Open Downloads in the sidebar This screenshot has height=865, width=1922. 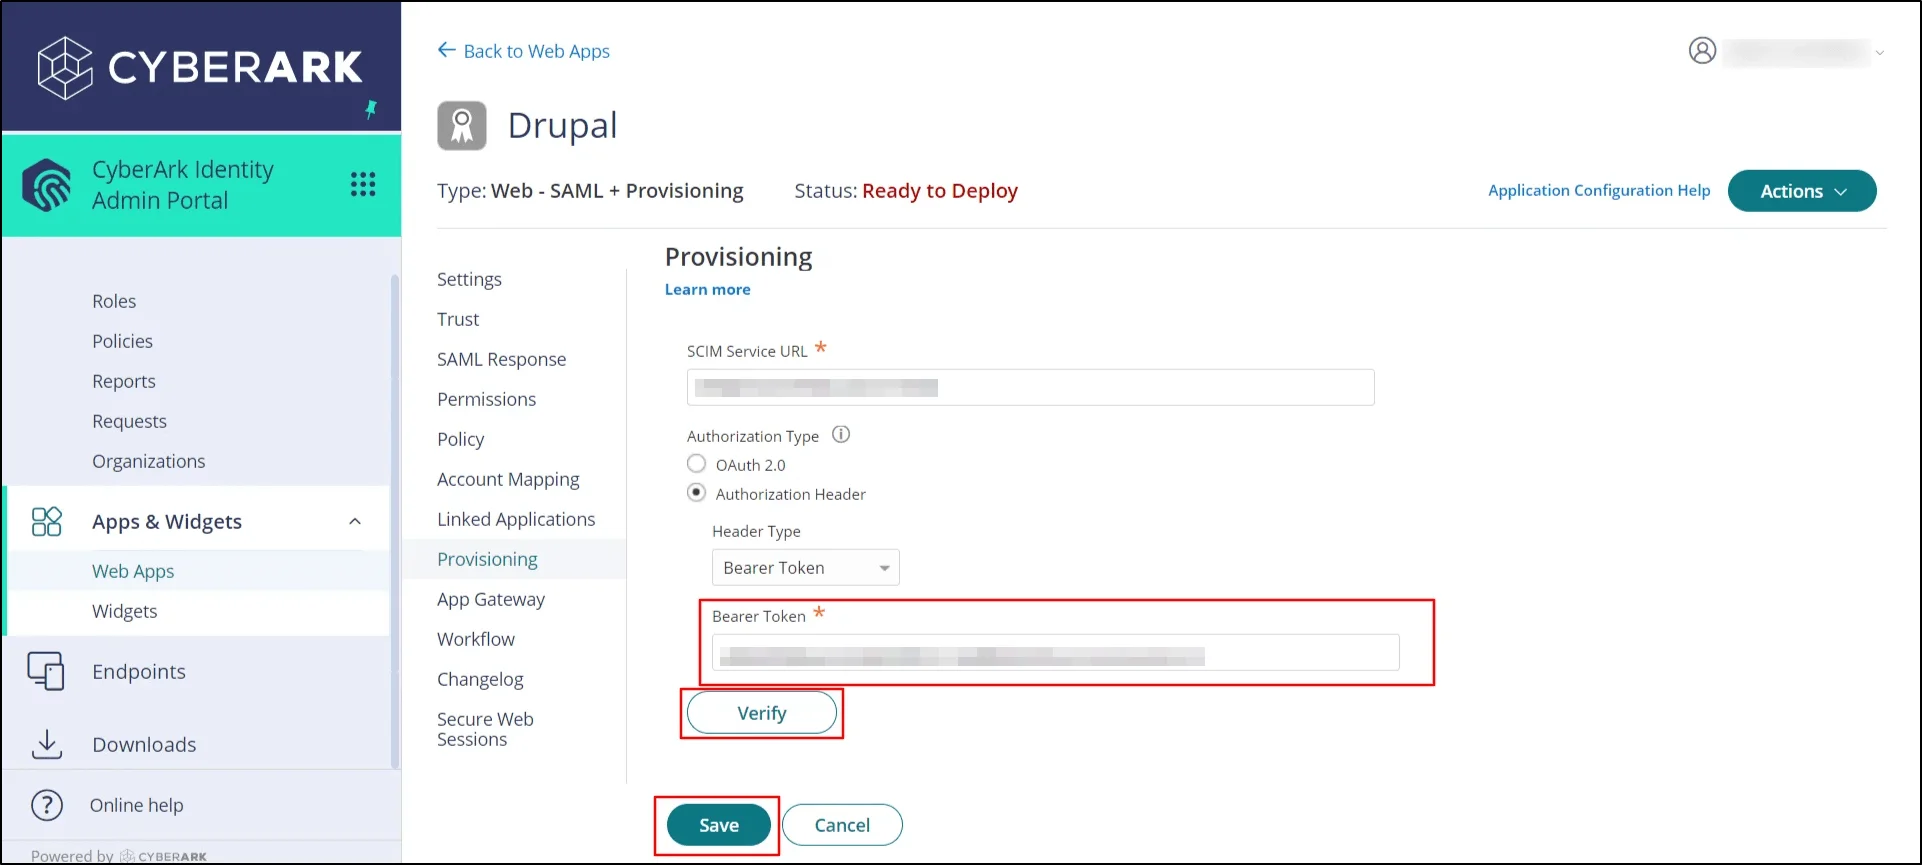click(144, 744)
